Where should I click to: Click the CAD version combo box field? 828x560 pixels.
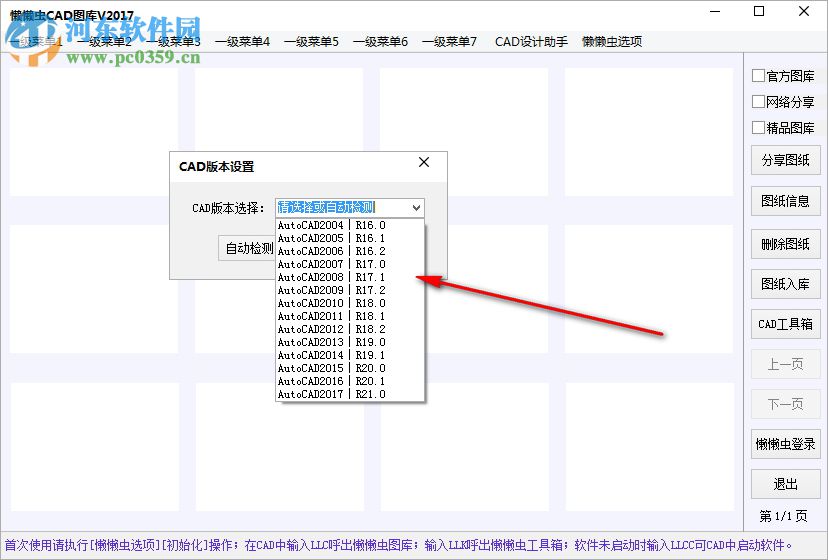pyautogui.click(x=350, y=208)
